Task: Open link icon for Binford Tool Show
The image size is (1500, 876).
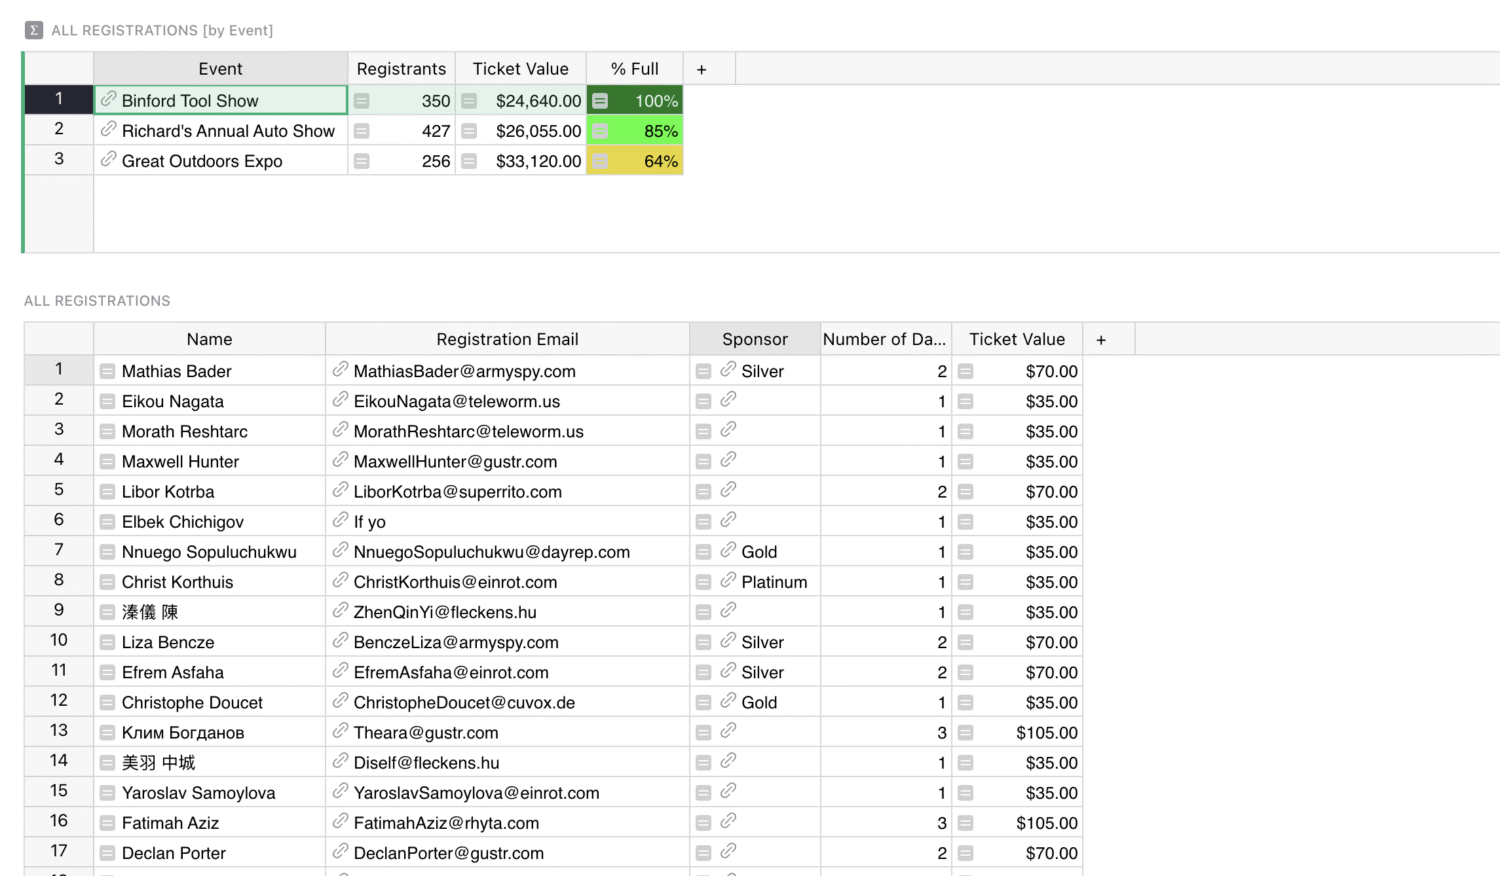Action: 108,99
